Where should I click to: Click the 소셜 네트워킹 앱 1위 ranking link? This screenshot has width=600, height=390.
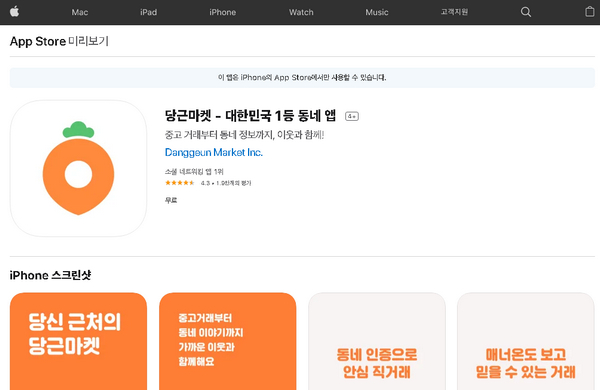[194, 171]
